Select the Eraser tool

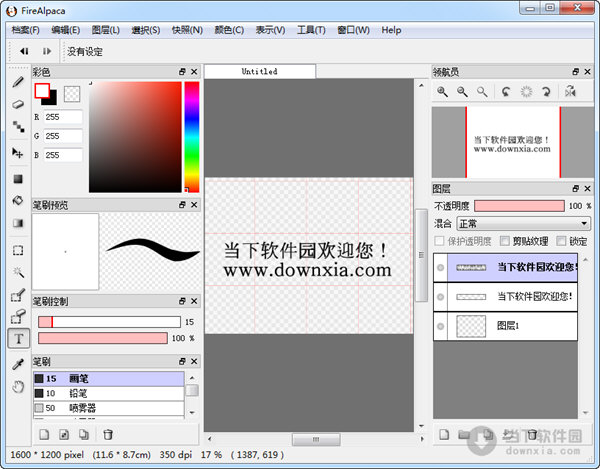click(18, 104)
